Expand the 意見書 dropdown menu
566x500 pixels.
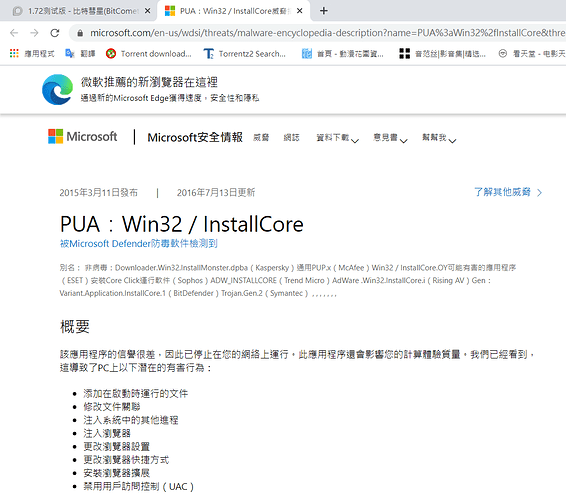click(x=390, y=138)
